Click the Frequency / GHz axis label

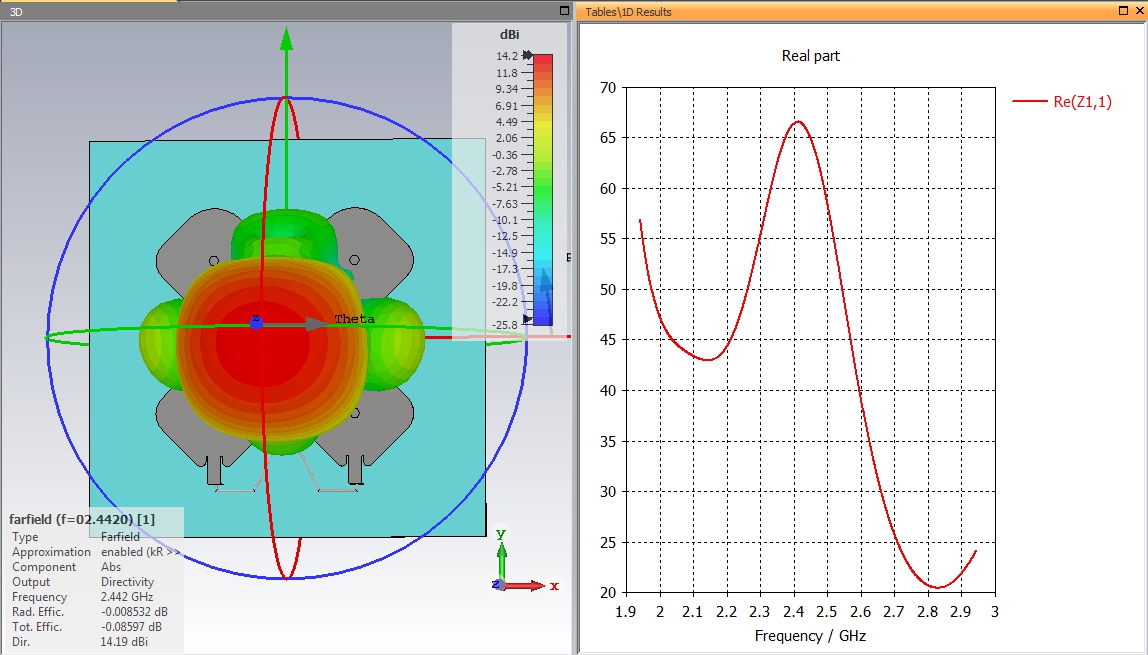[810, 635]
